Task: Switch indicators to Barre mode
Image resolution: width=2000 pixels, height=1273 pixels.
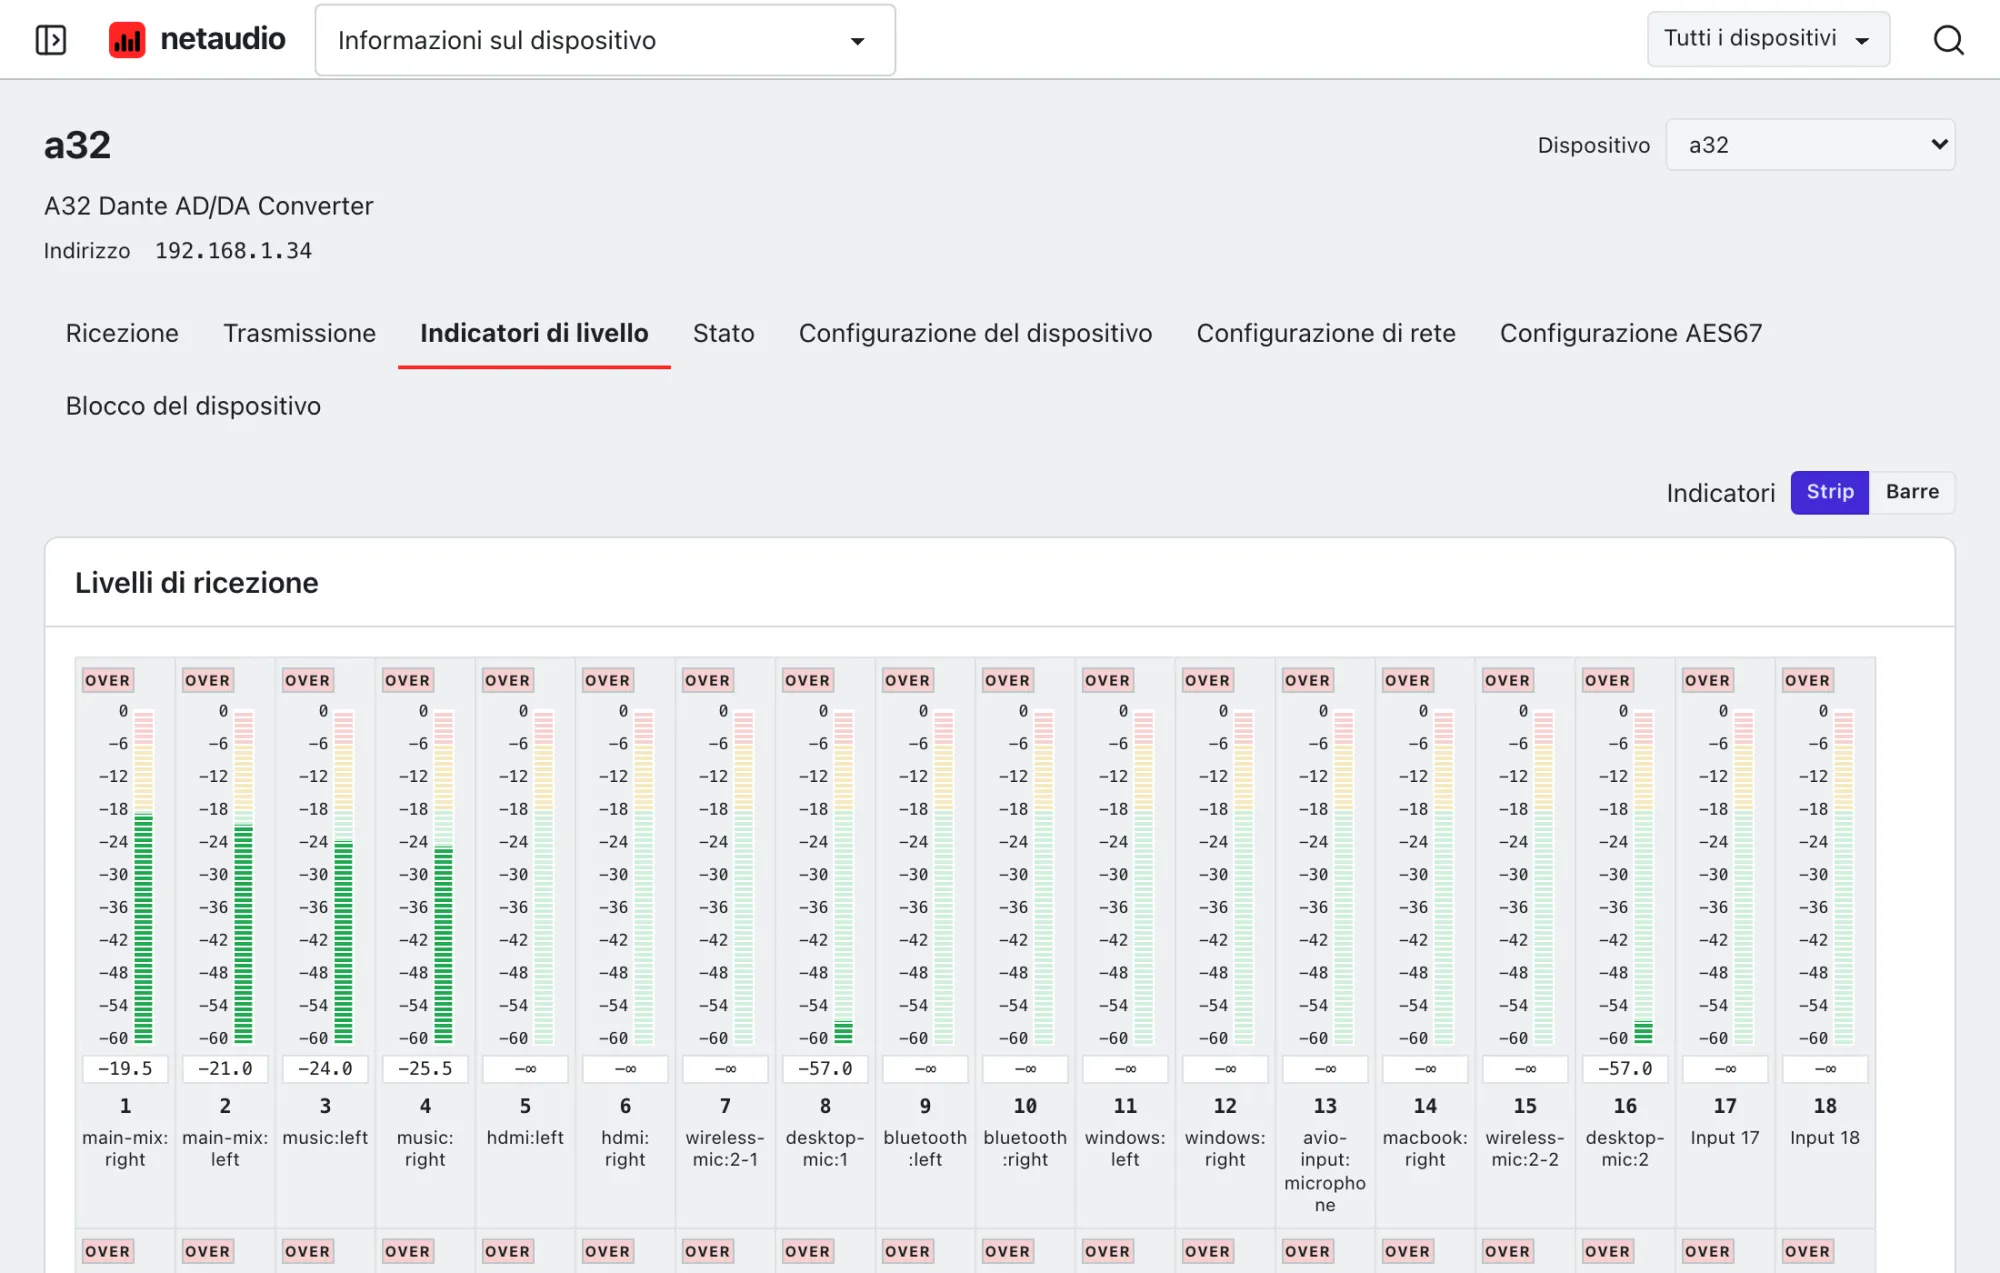Action: (x=1912, y=492)
